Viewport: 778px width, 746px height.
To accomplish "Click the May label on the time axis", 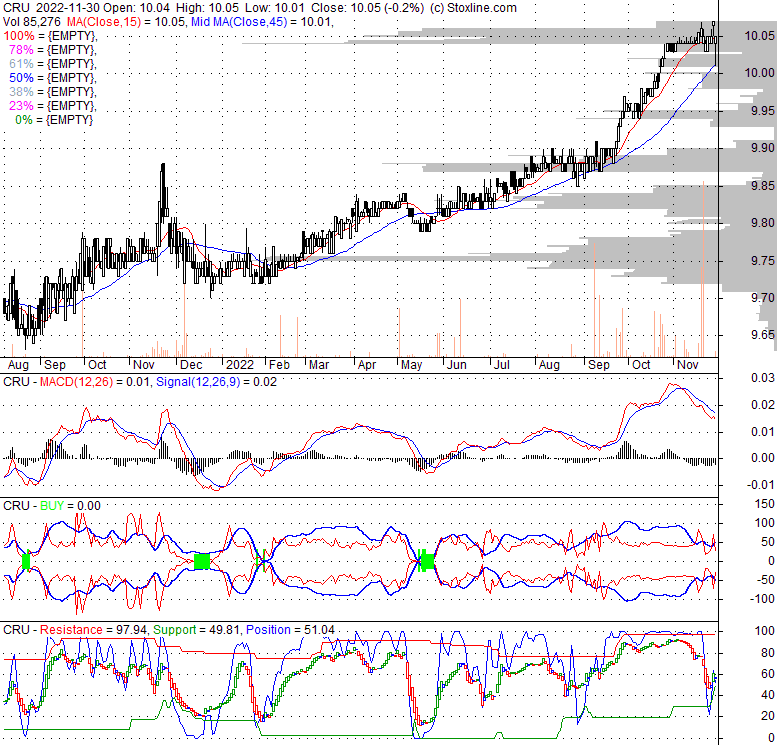I will 410,365.
